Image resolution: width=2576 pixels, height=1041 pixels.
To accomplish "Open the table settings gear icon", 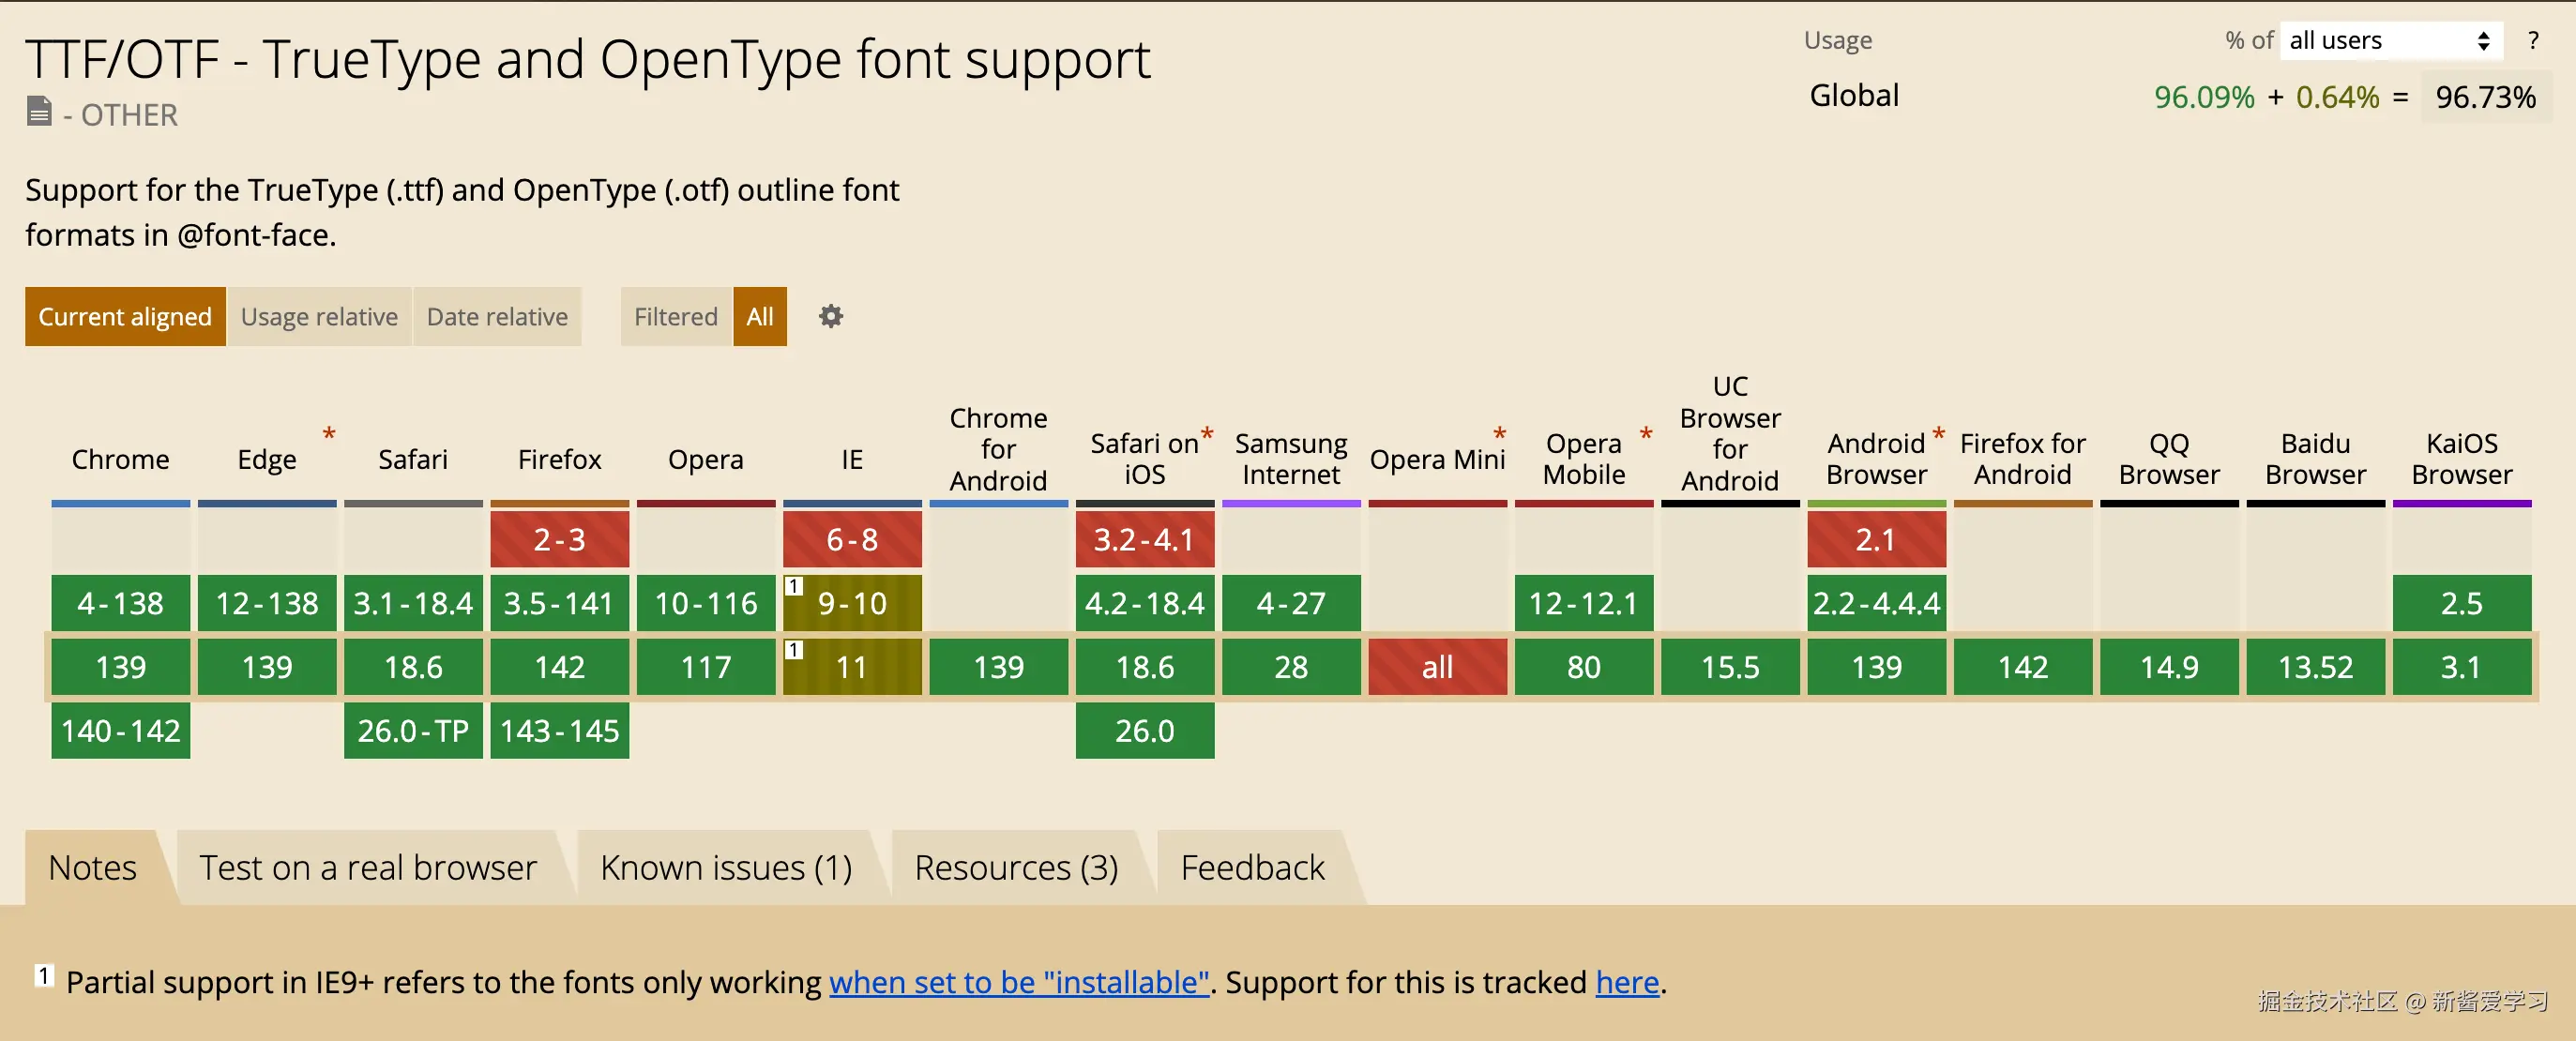I will click(830, 317).
